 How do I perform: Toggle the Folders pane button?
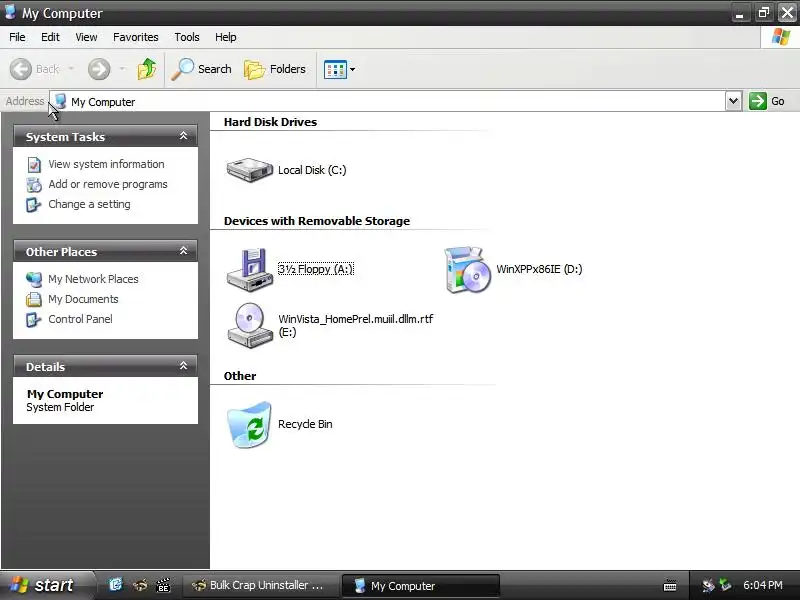pyautogui.click(x=275, y=69)
